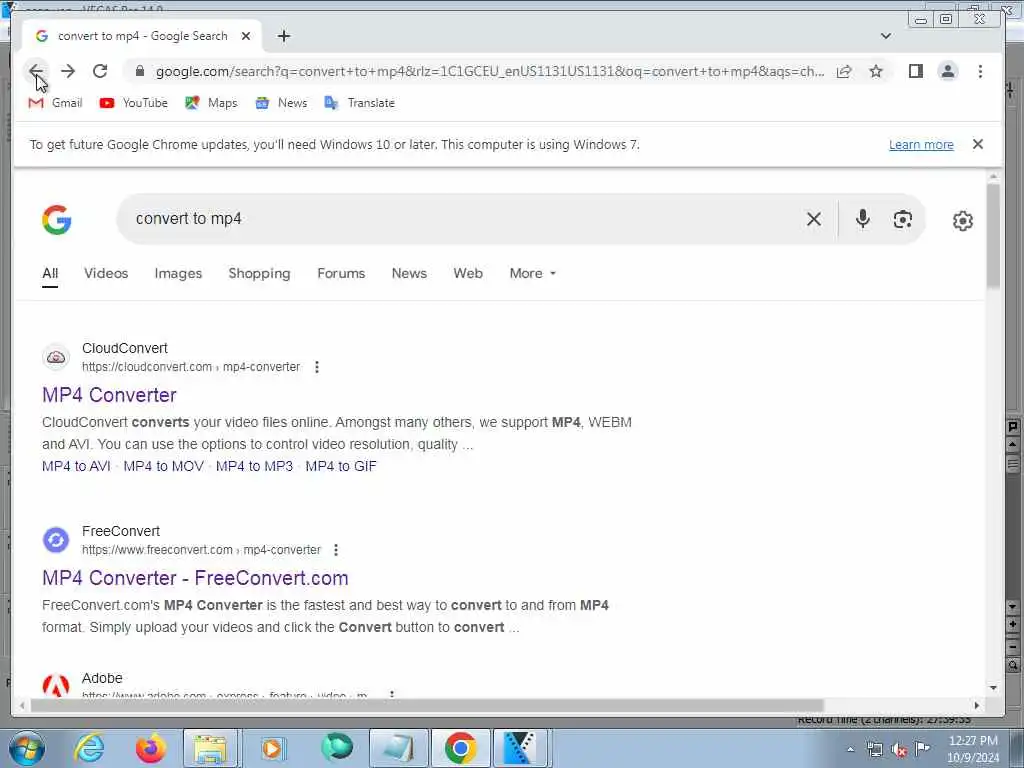Screen dimensions: 1024x768
Task: Expand the tab search dropdown chevron
Action: tap(886, 36)
